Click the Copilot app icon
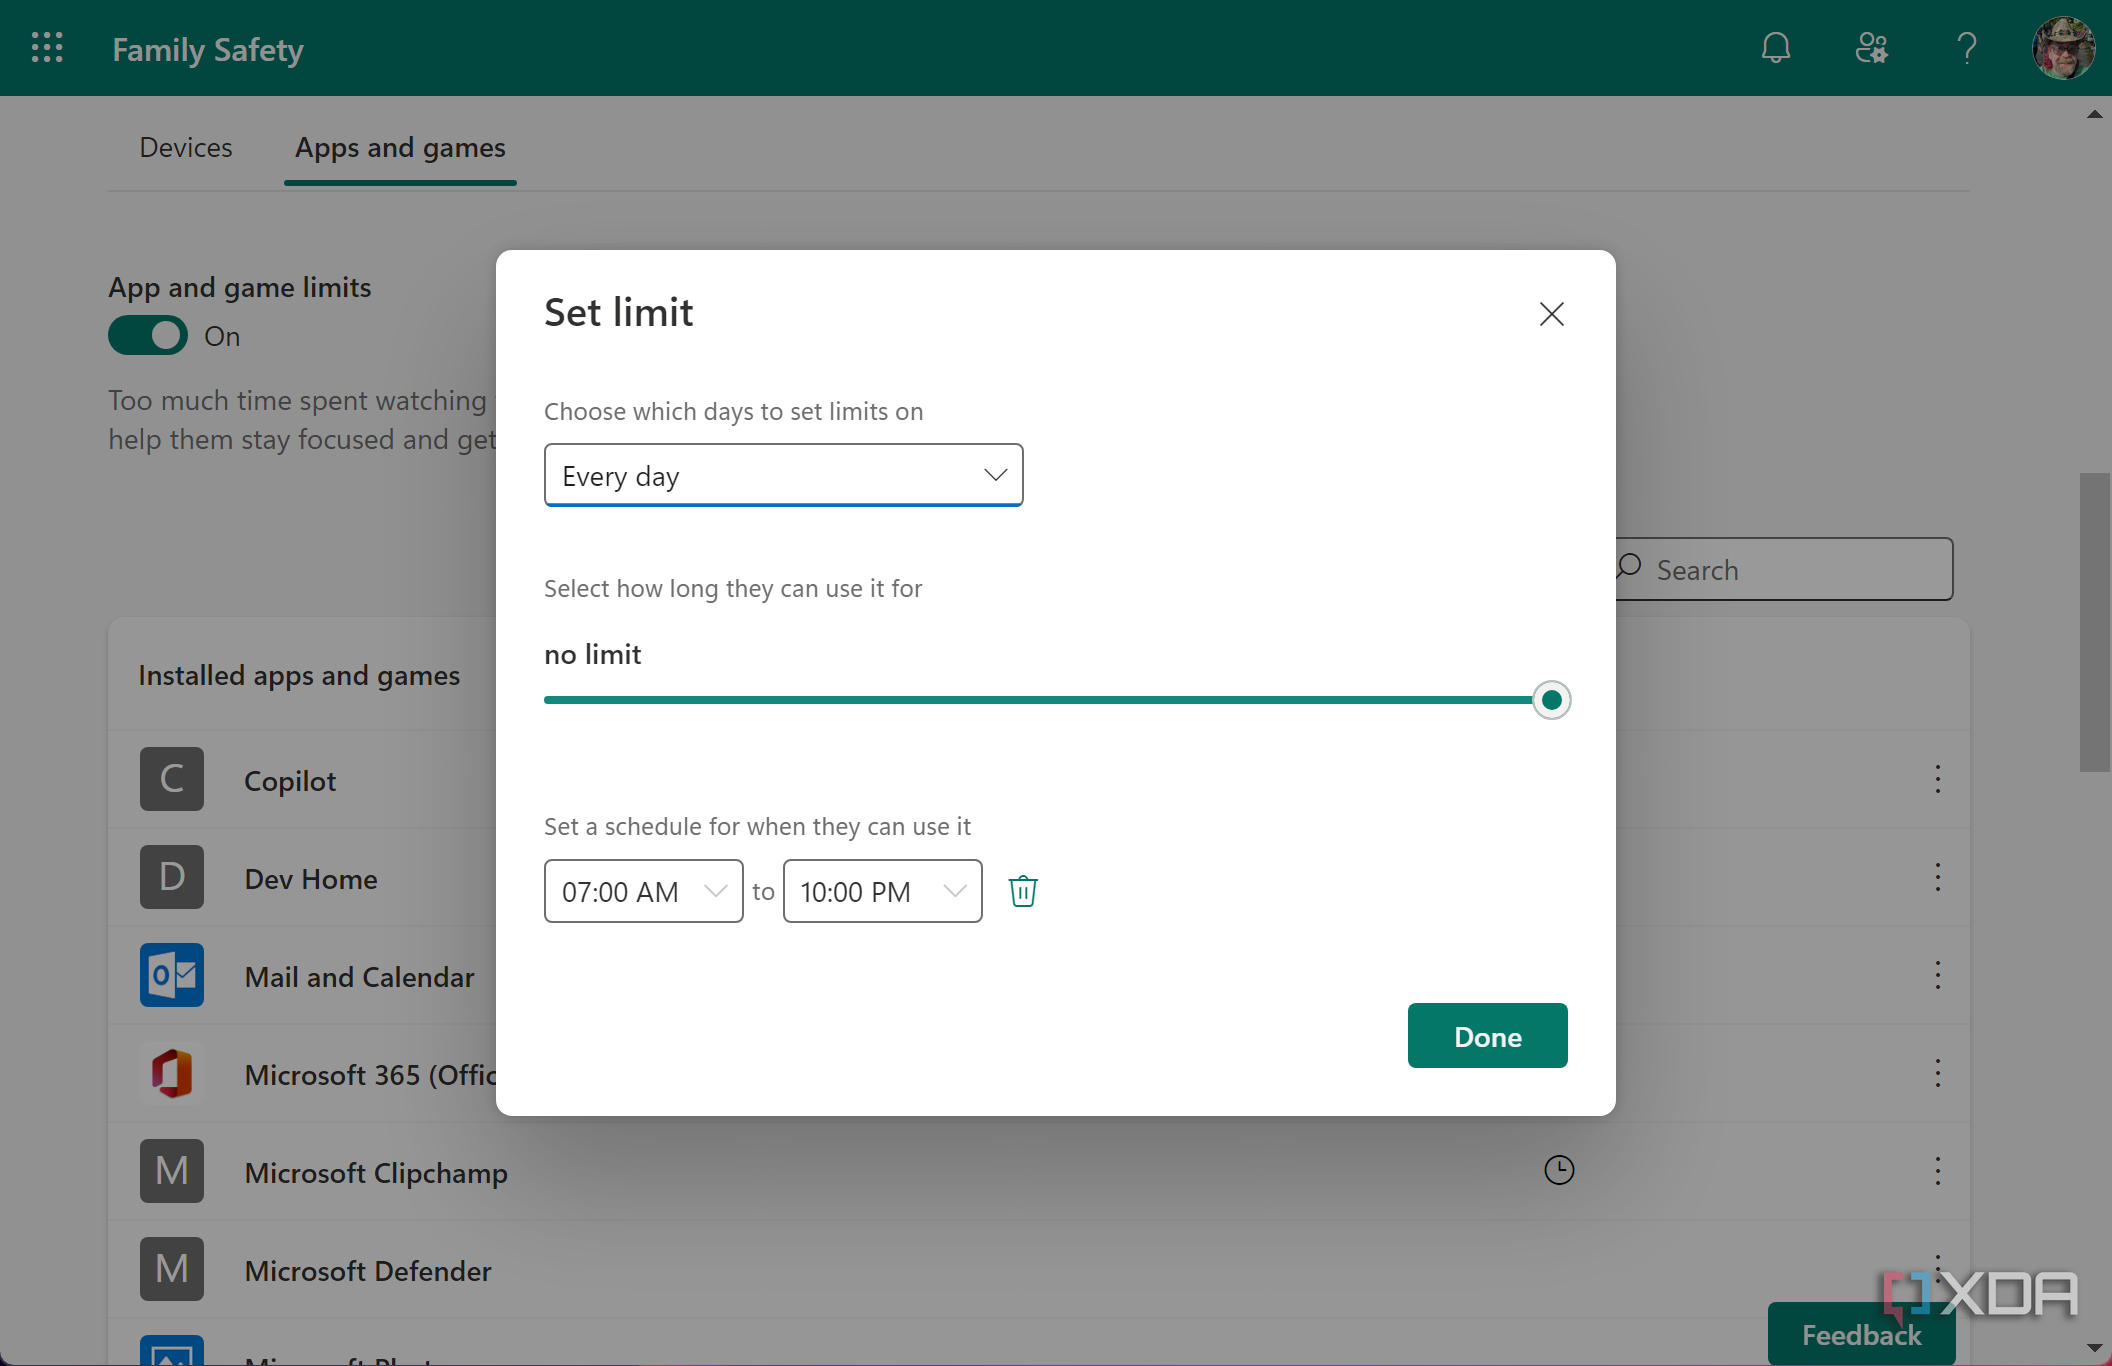This screenshot has width=2112, height=1366. coord(172,779)
